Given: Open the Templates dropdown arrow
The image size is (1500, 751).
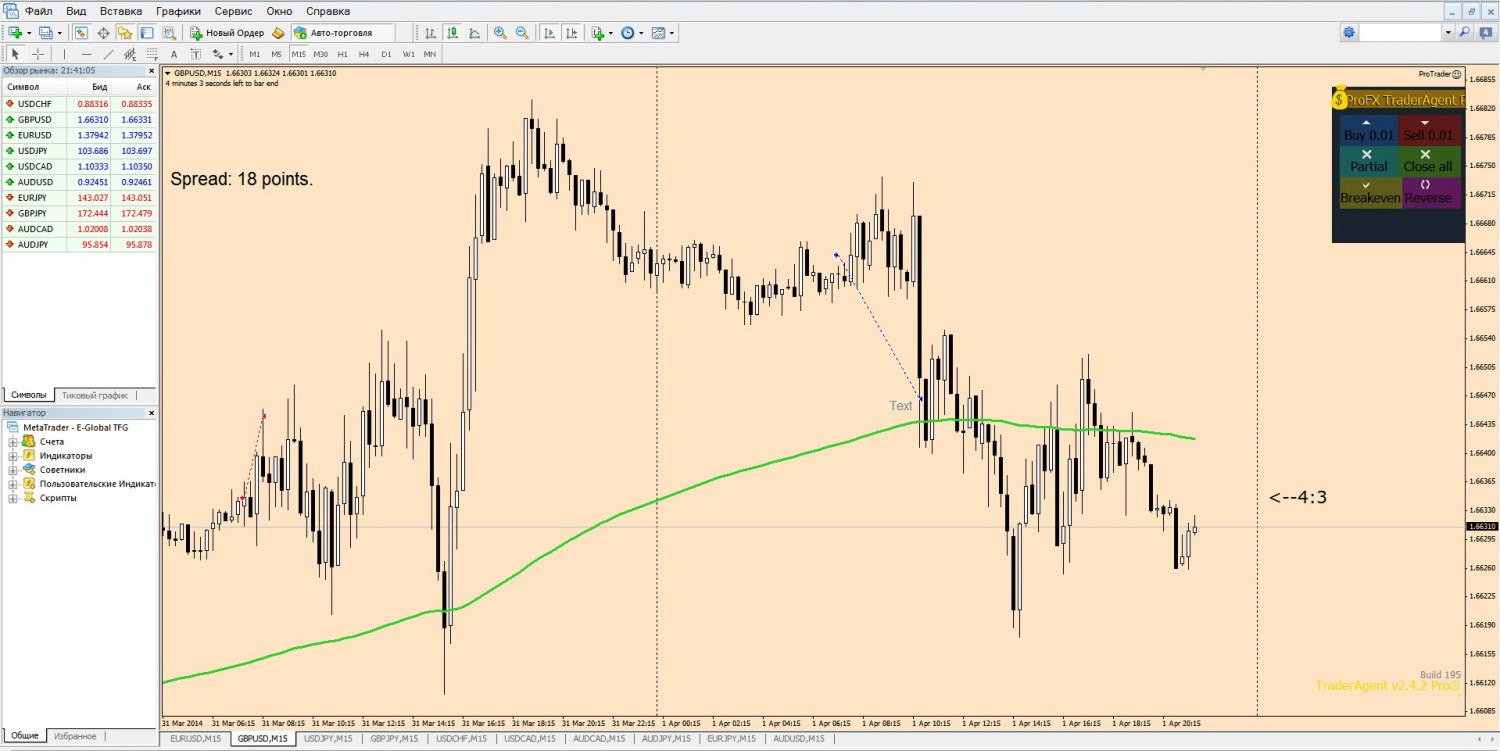Looking at the screenshot, I should pos(672,33).
